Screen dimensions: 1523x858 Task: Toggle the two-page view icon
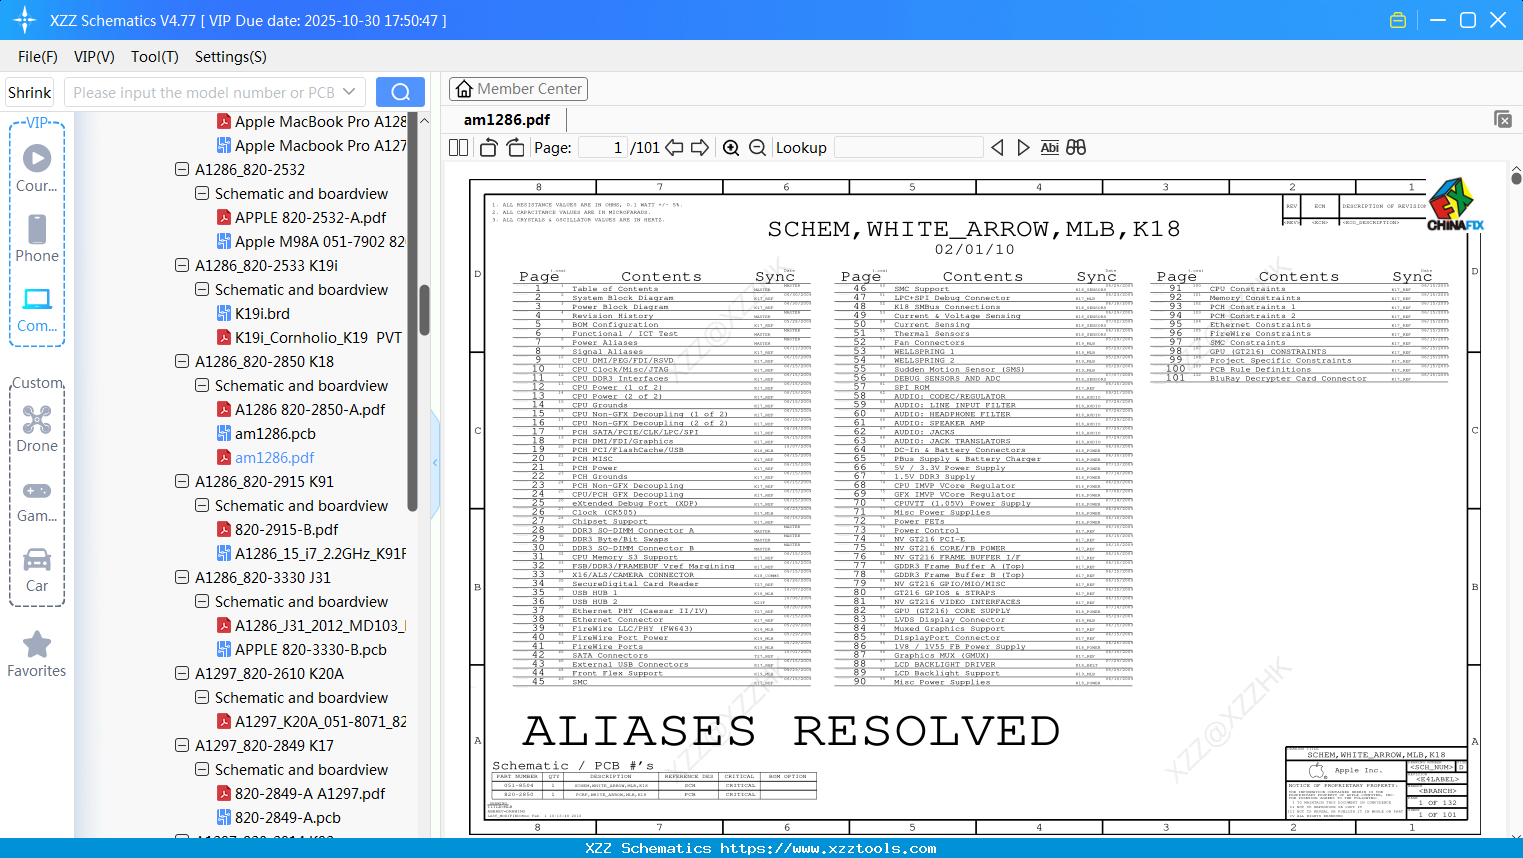pyautogui.click(x=458, y=148)
